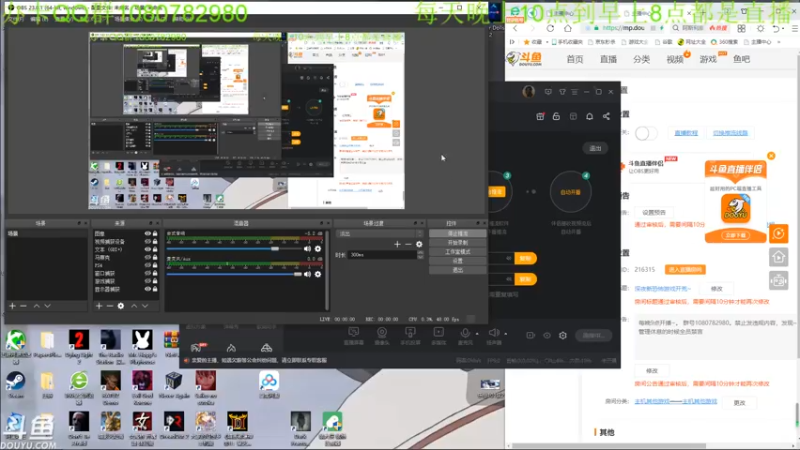Open 分类 tab on Douyu site

(641, 59)
